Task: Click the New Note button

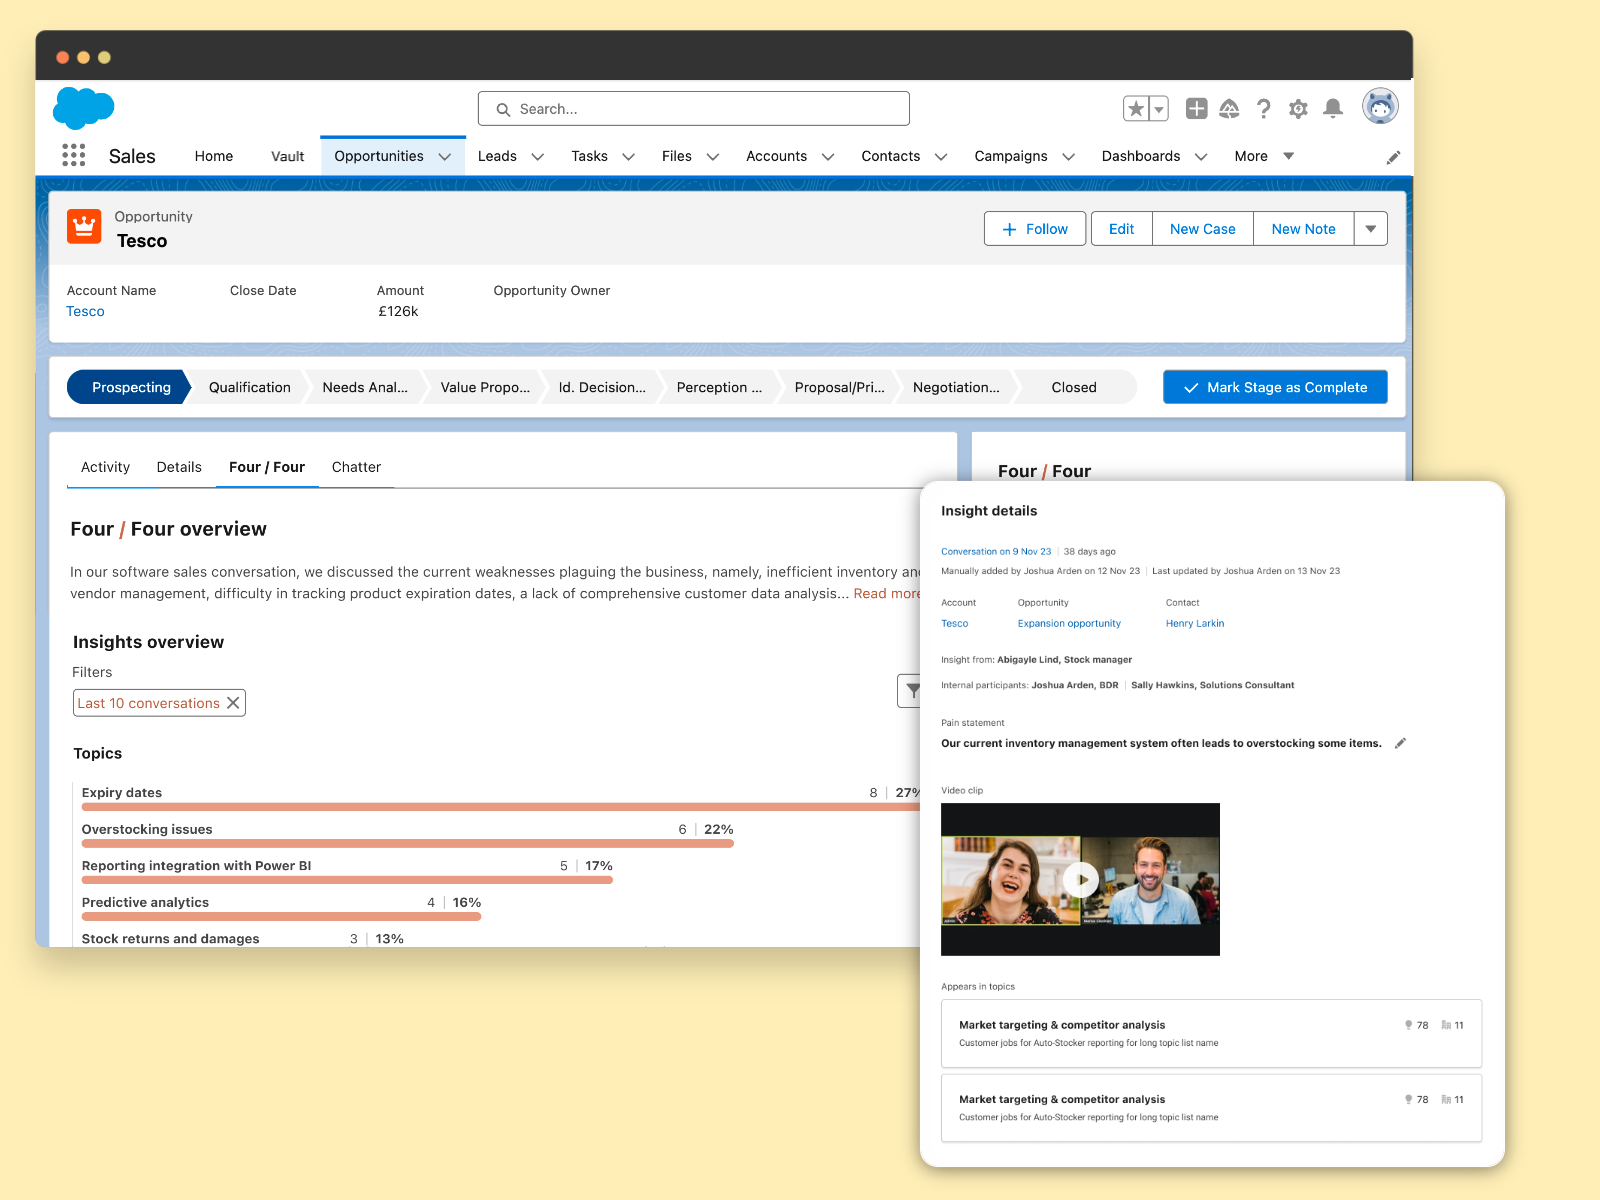Action: point(1303,229)
